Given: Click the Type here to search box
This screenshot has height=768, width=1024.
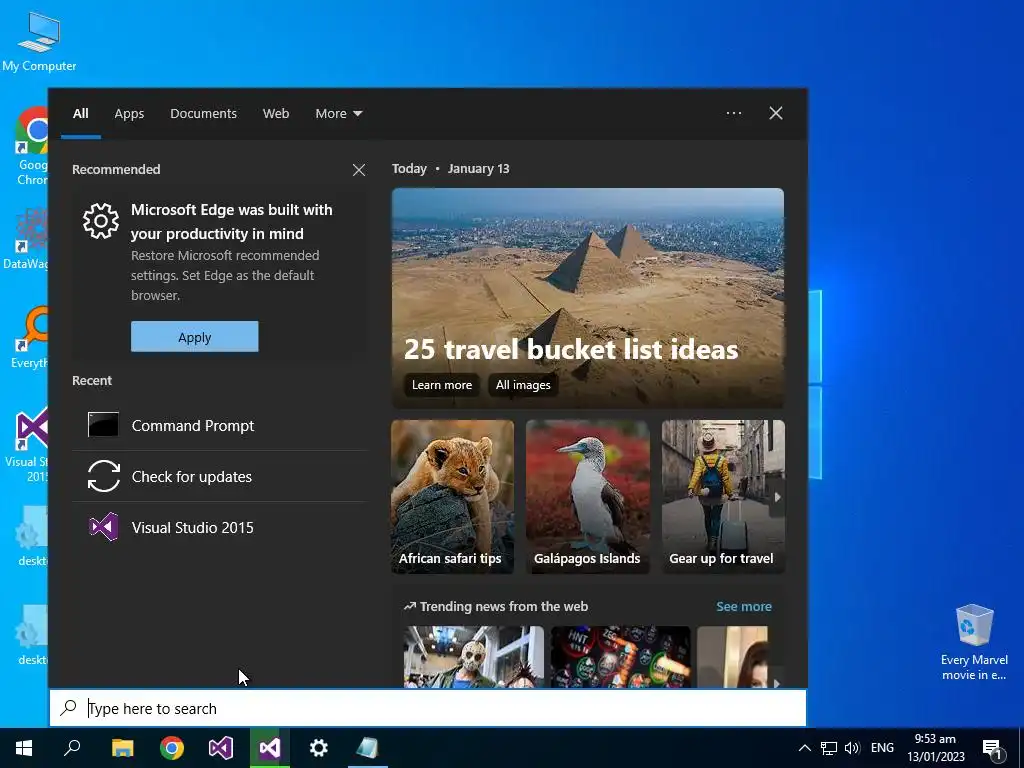Looking at the screenshot, I should [x=428, y=709].
